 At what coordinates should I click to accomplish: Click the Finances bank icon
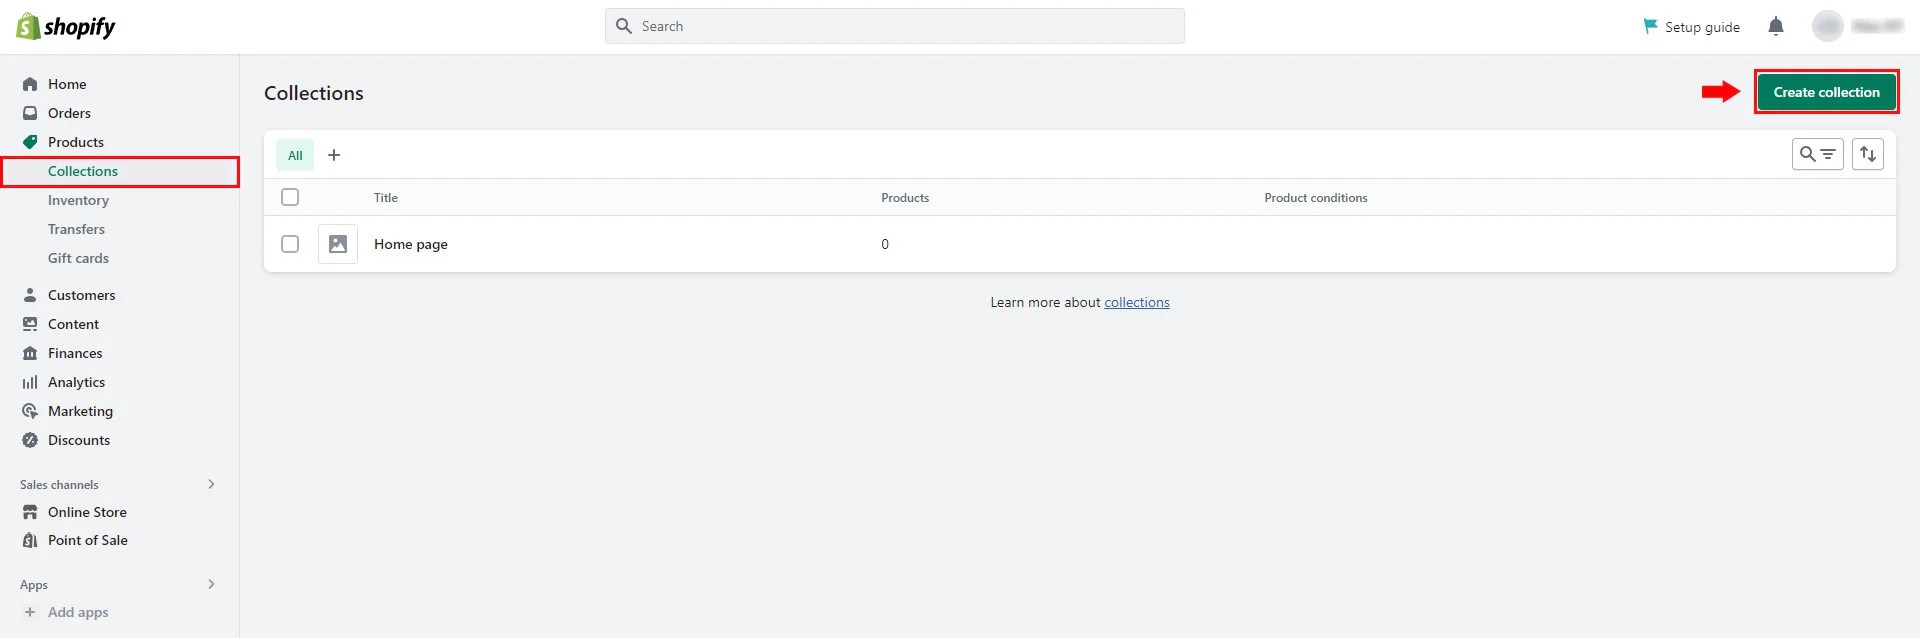pos(30,353)
